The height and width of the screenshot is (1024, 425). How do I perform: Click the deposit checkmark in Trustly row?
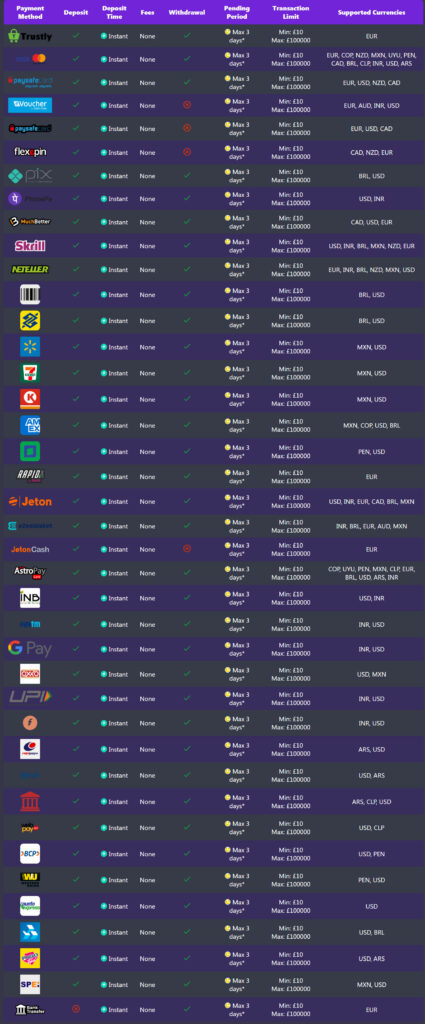[76, 36]
